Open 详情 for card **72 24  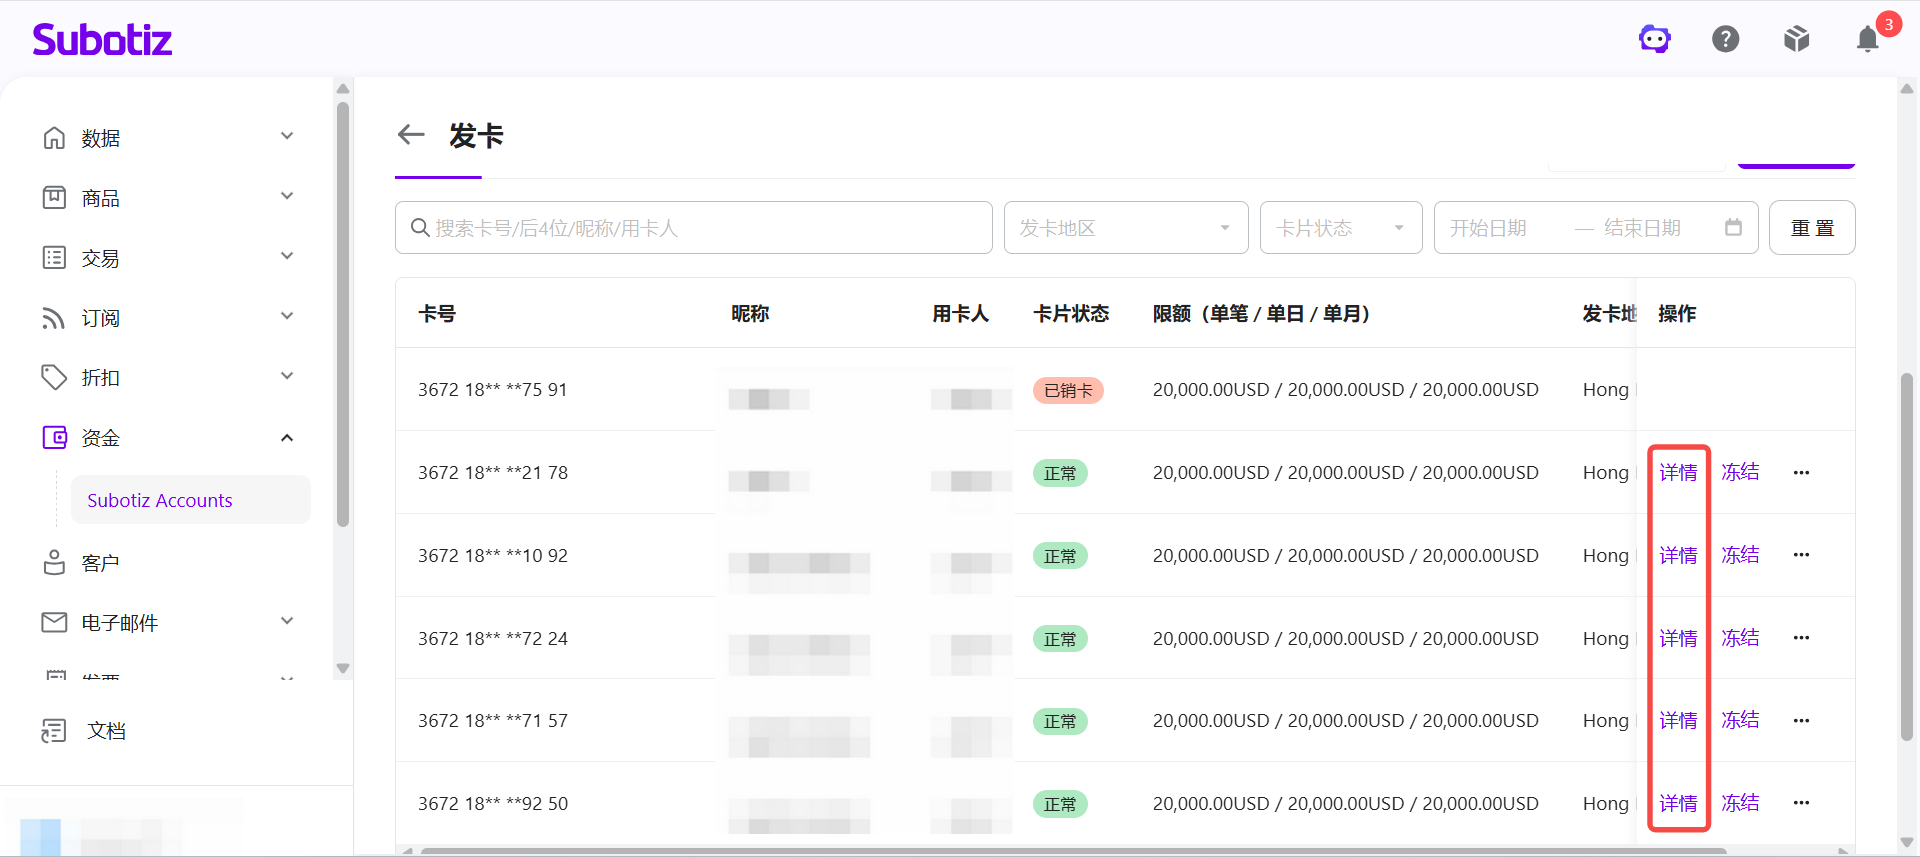[1678, 638]
